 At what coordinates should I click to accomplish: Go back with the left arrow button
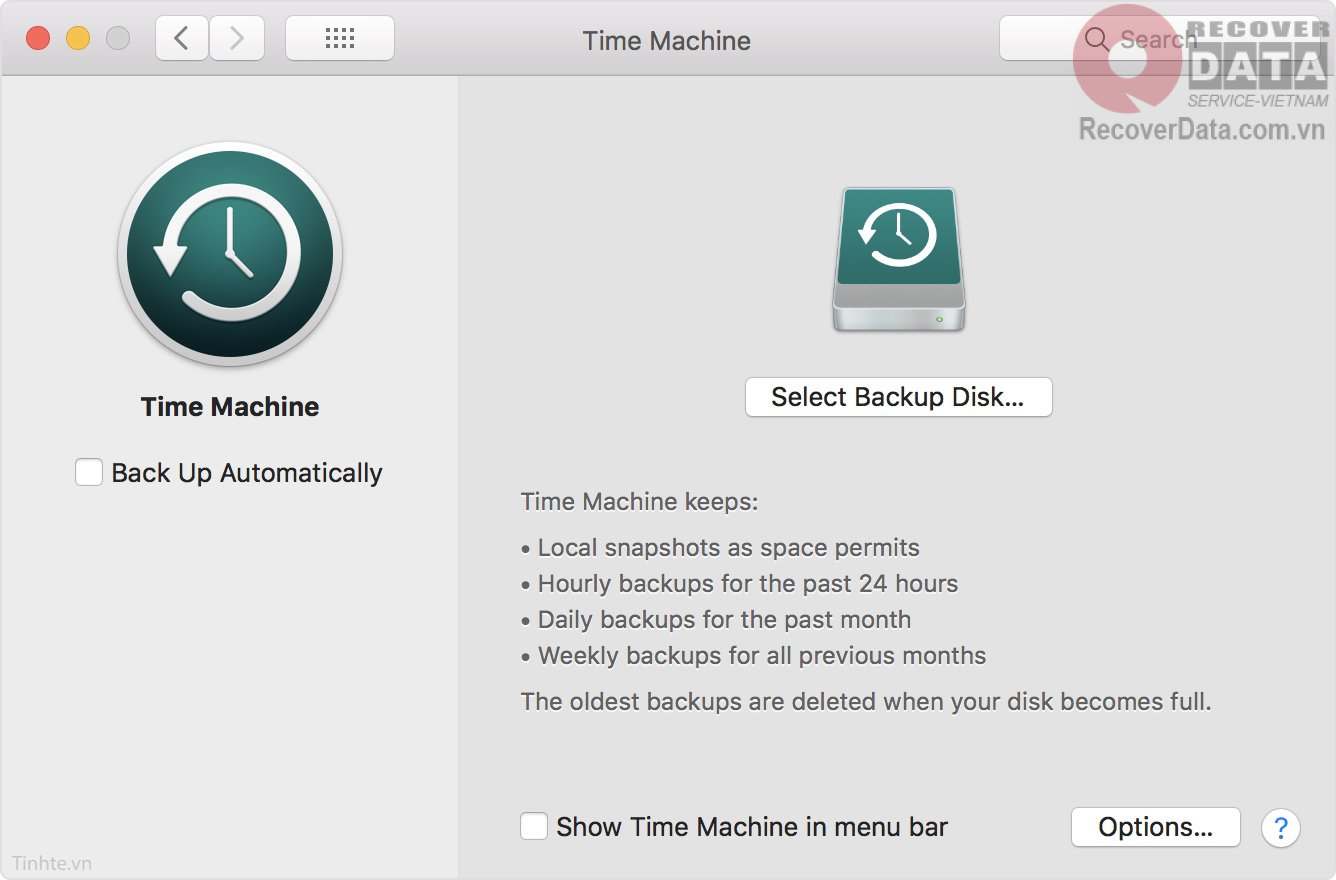[x=182, y=39]
